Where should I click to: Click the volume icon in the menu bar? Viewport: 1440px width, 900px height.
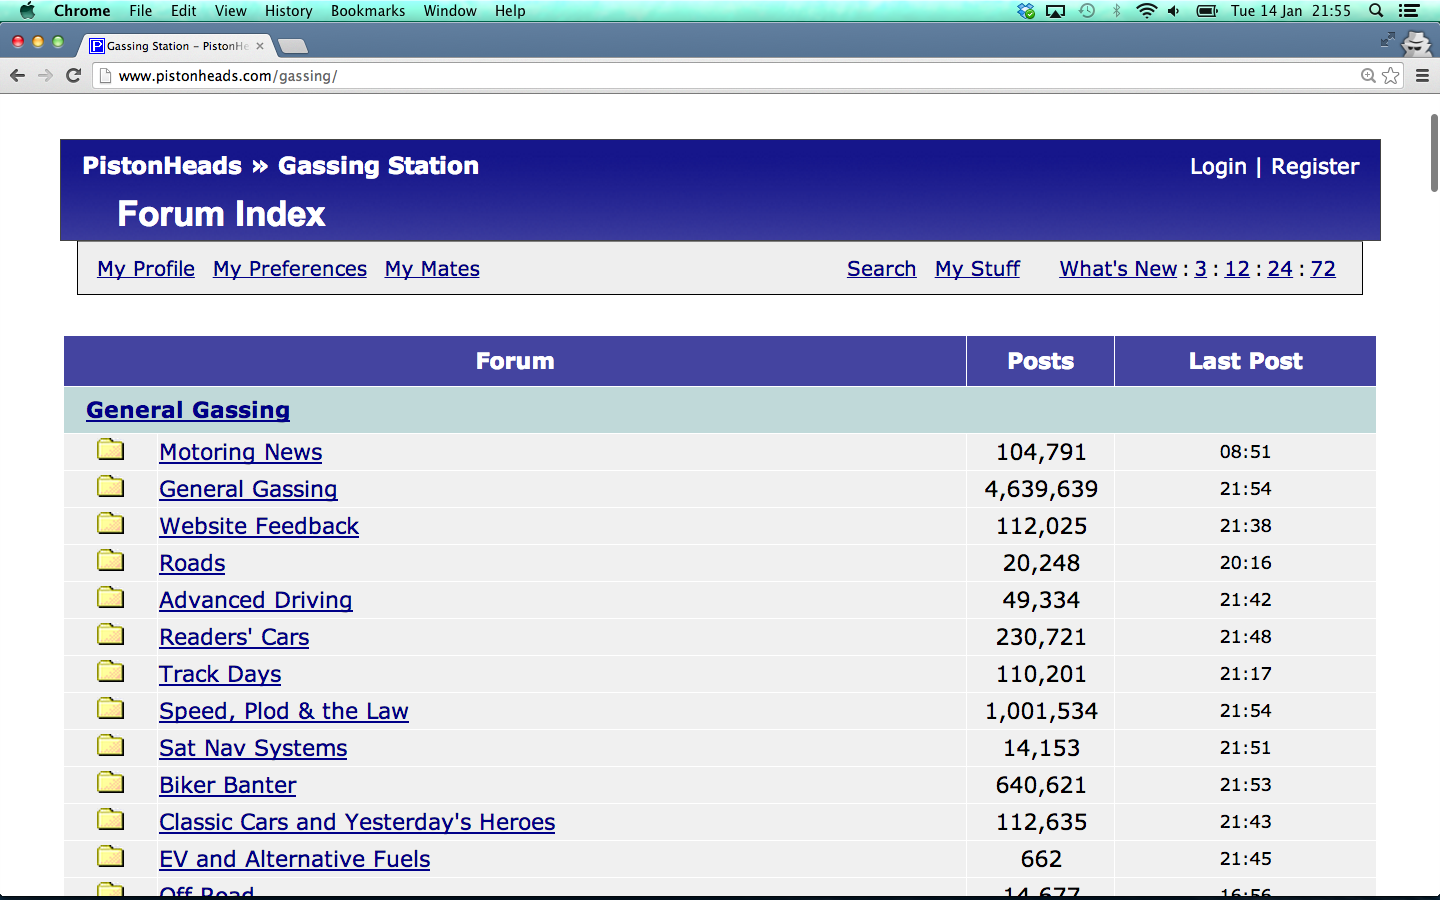[1174, 11]
